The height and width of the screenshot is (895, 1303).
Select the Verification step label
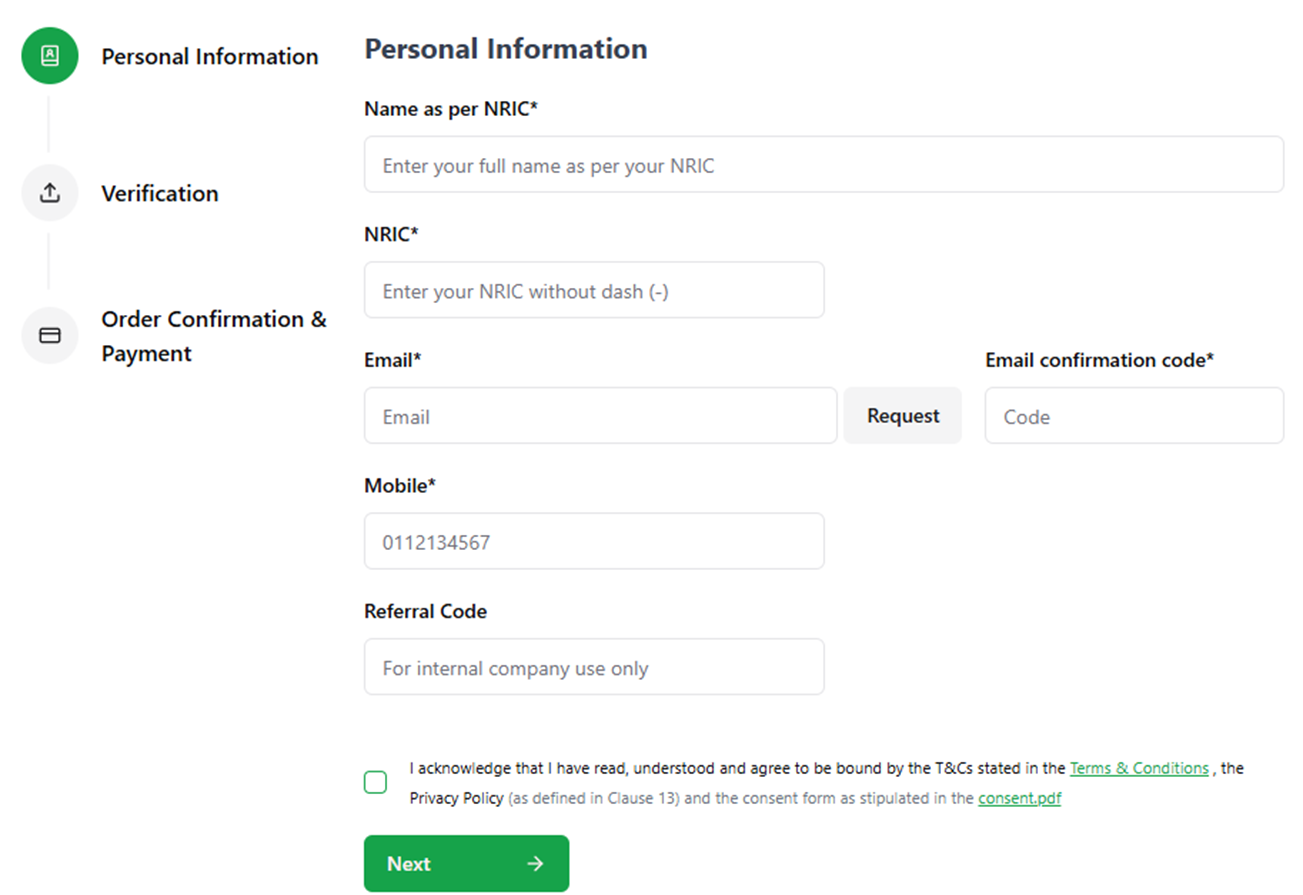click(x=160, y=194)
